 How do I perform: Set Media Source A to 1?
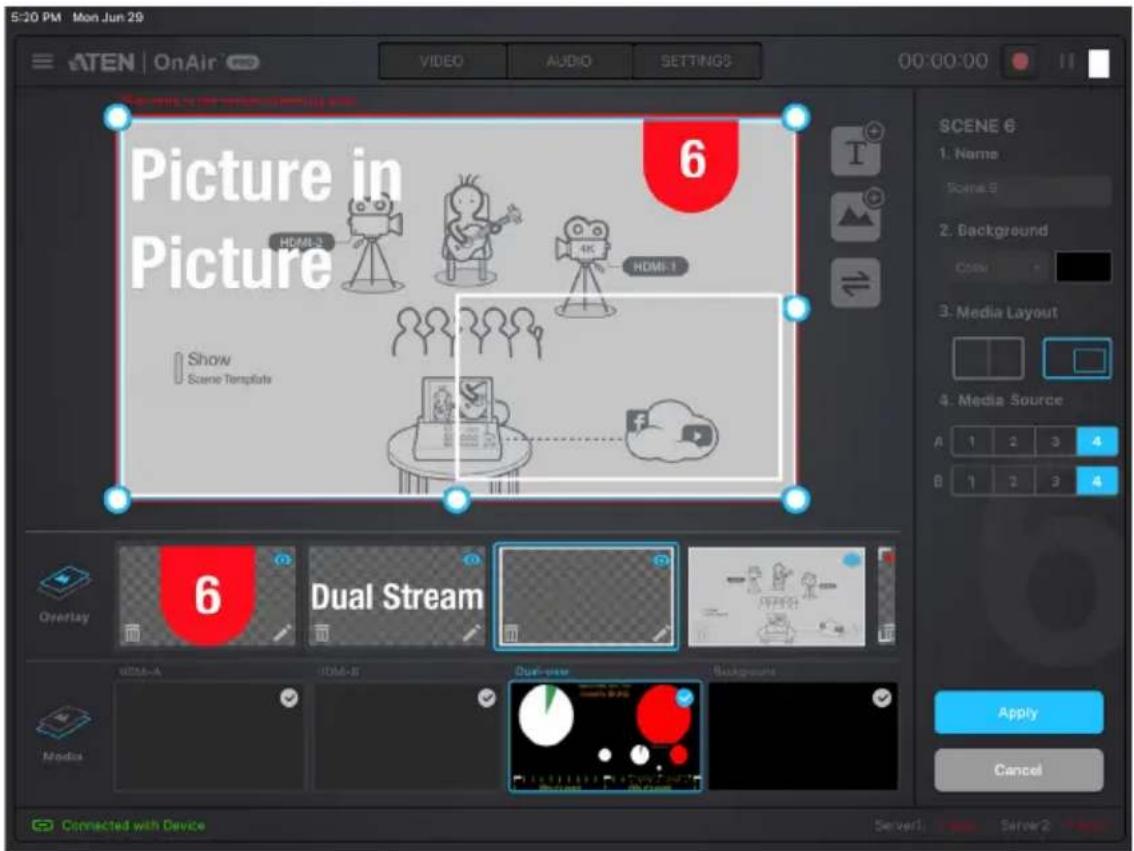[971, 442]
